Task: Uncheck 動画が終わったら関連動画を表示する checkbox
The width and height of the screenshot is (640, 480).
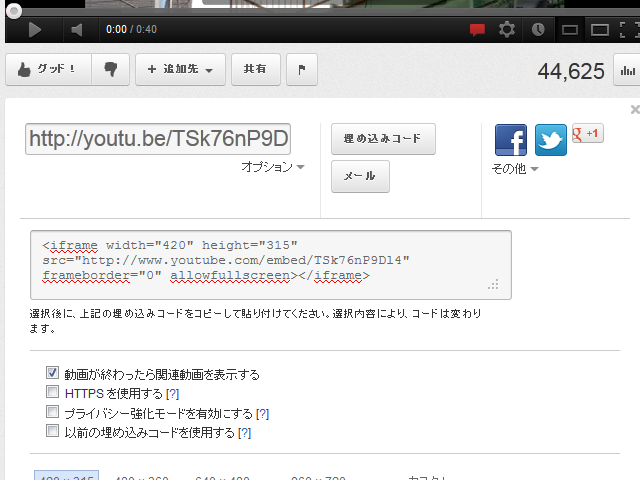Action: coord(53,374)
